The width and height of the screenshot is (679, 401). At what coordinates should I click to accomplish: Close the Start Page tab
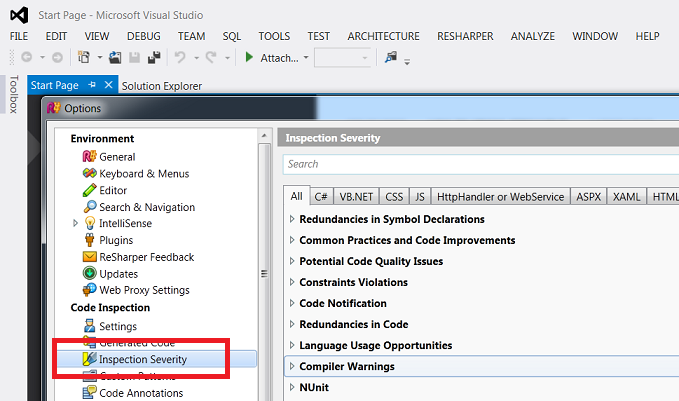pos(108,85)
